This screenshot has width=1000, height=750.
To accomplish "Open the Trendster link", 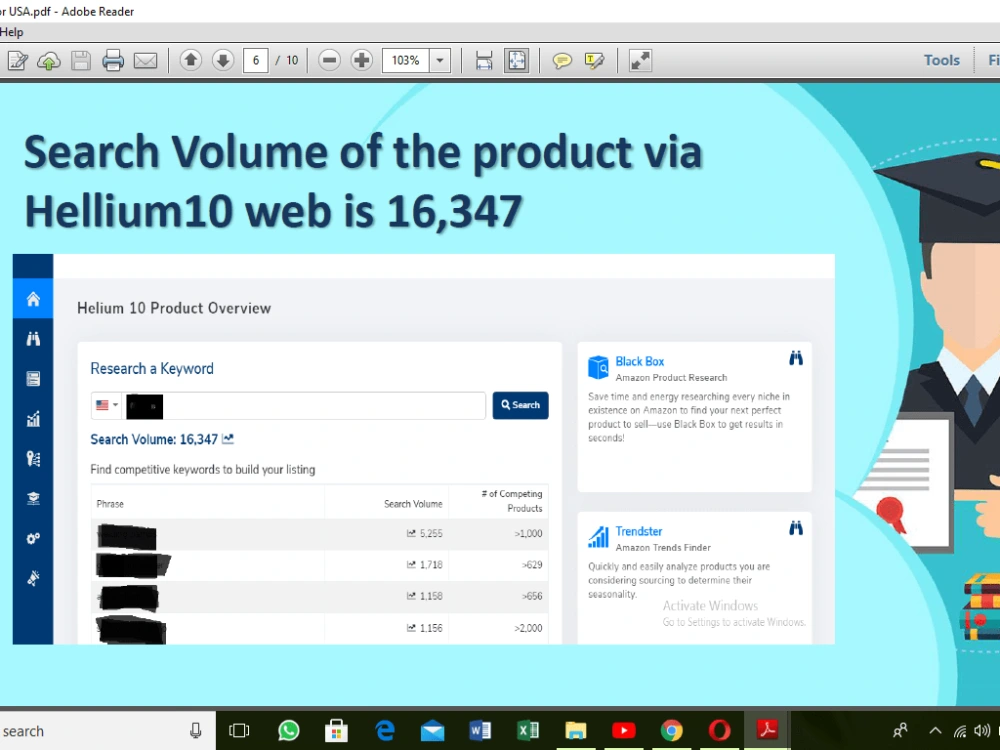I will [x=638, y=531].
